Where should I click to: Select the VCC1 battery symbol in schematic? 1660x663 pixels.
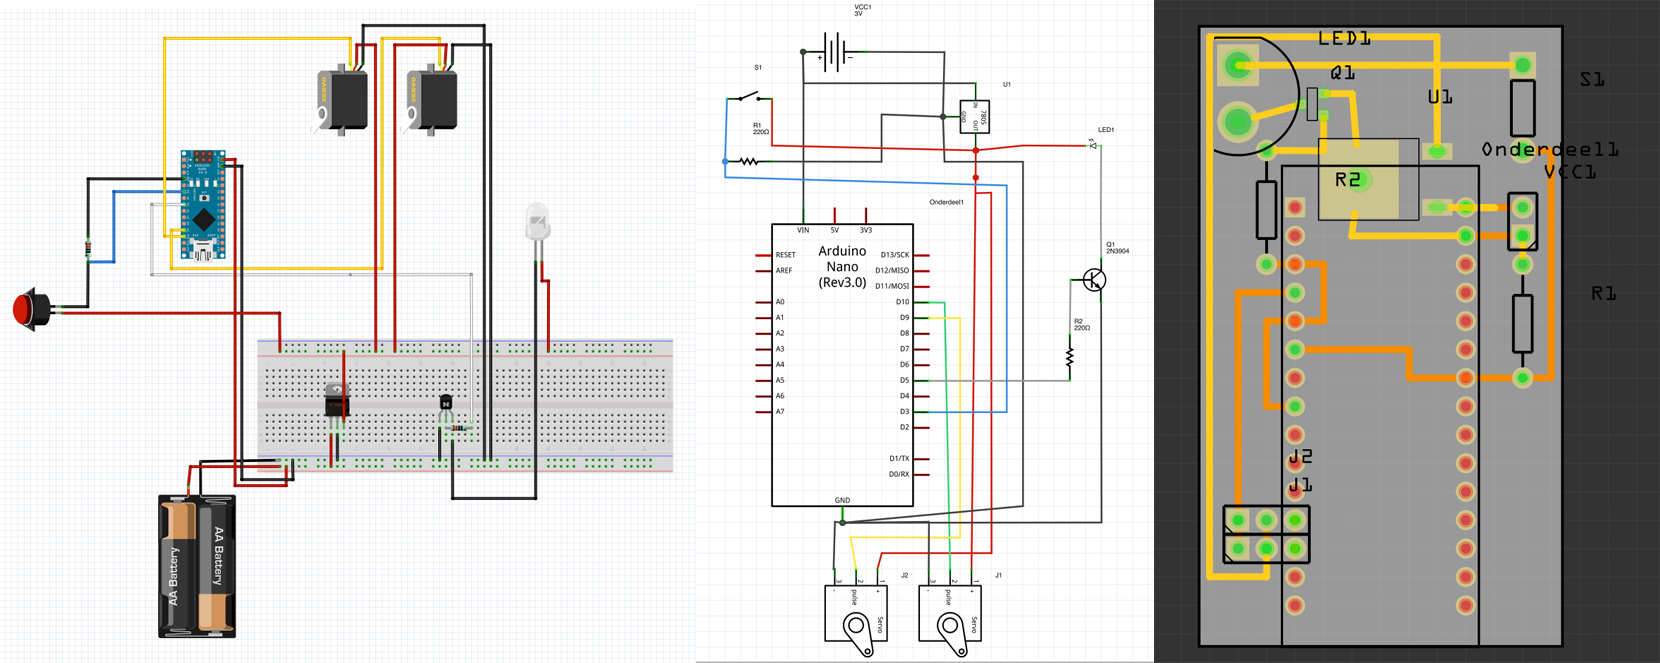click(833, 51)
